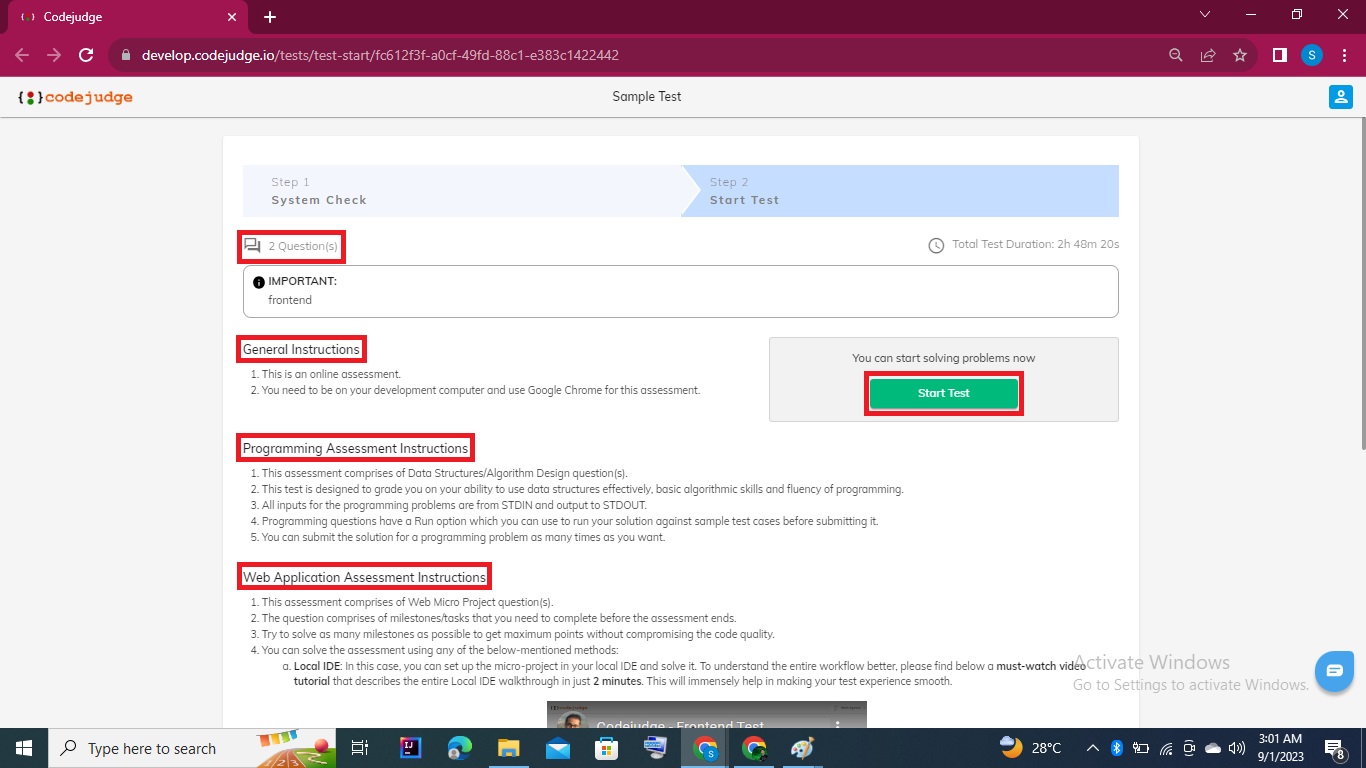This screenshot has height=768, width=1366.
Task: Click the Chrome profile avatar
Action: 1311,55
